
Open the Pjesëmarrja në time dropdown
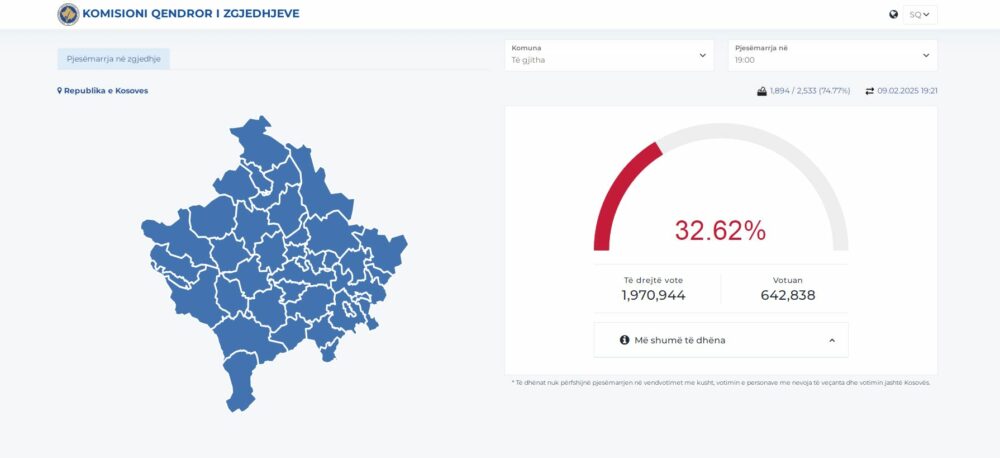(832, 55)
